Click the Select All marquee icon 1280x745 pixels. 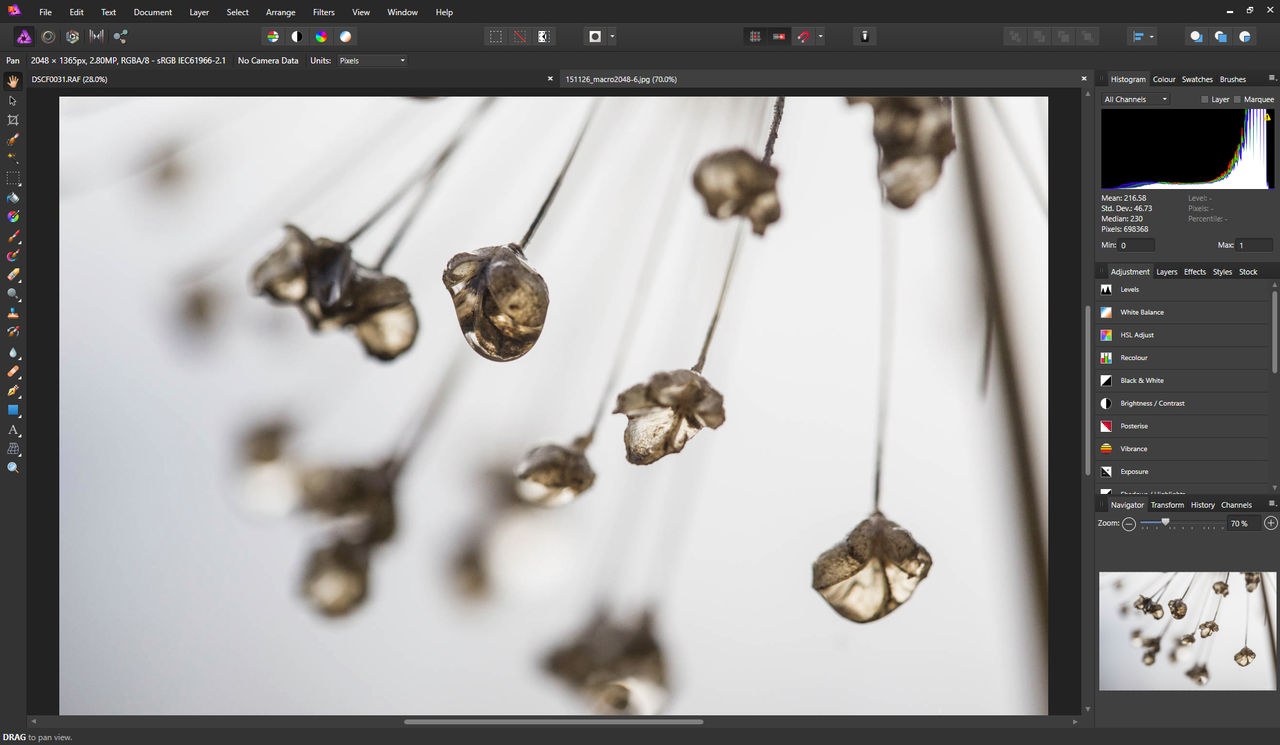[495, 36]
